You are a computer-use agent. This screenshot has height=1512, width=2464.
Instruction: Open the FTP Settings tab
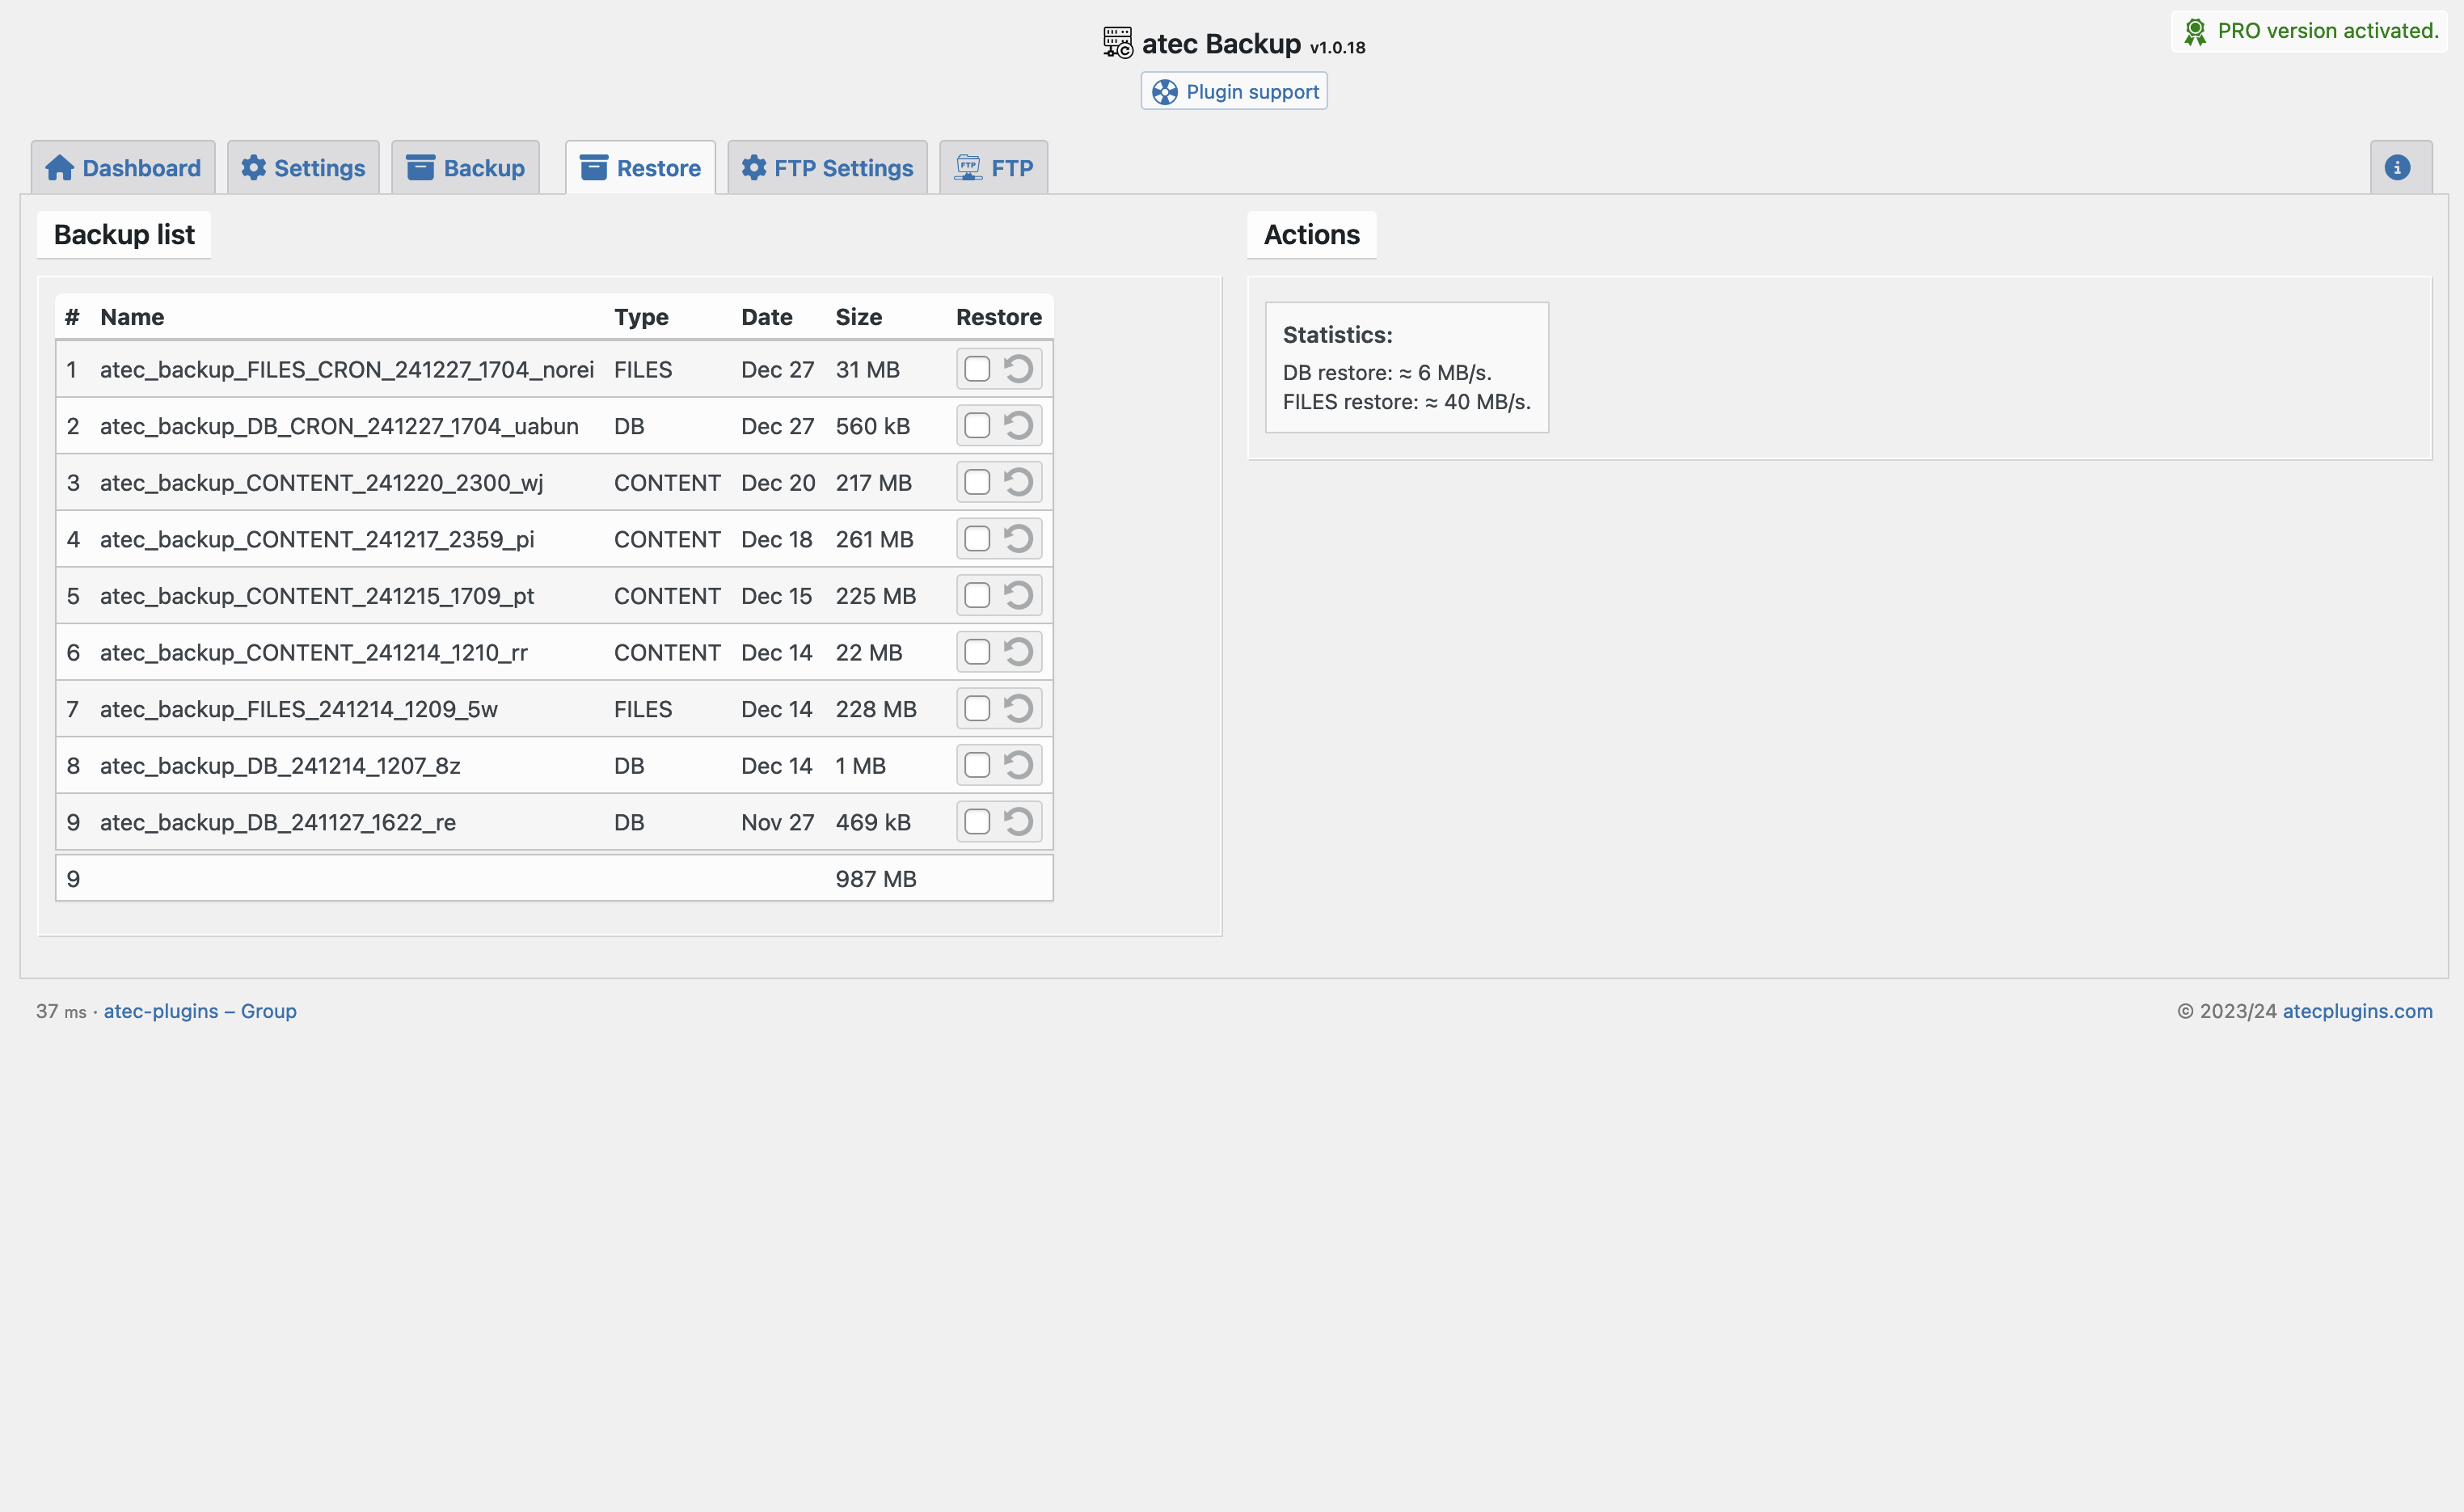pyautogui.click(x=827, y=167)
